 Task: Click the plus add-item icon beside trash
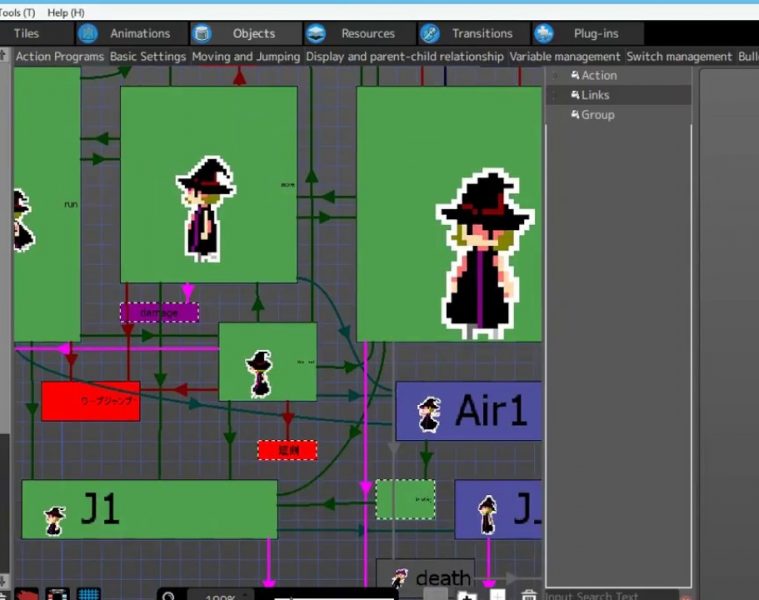(497, 595)
